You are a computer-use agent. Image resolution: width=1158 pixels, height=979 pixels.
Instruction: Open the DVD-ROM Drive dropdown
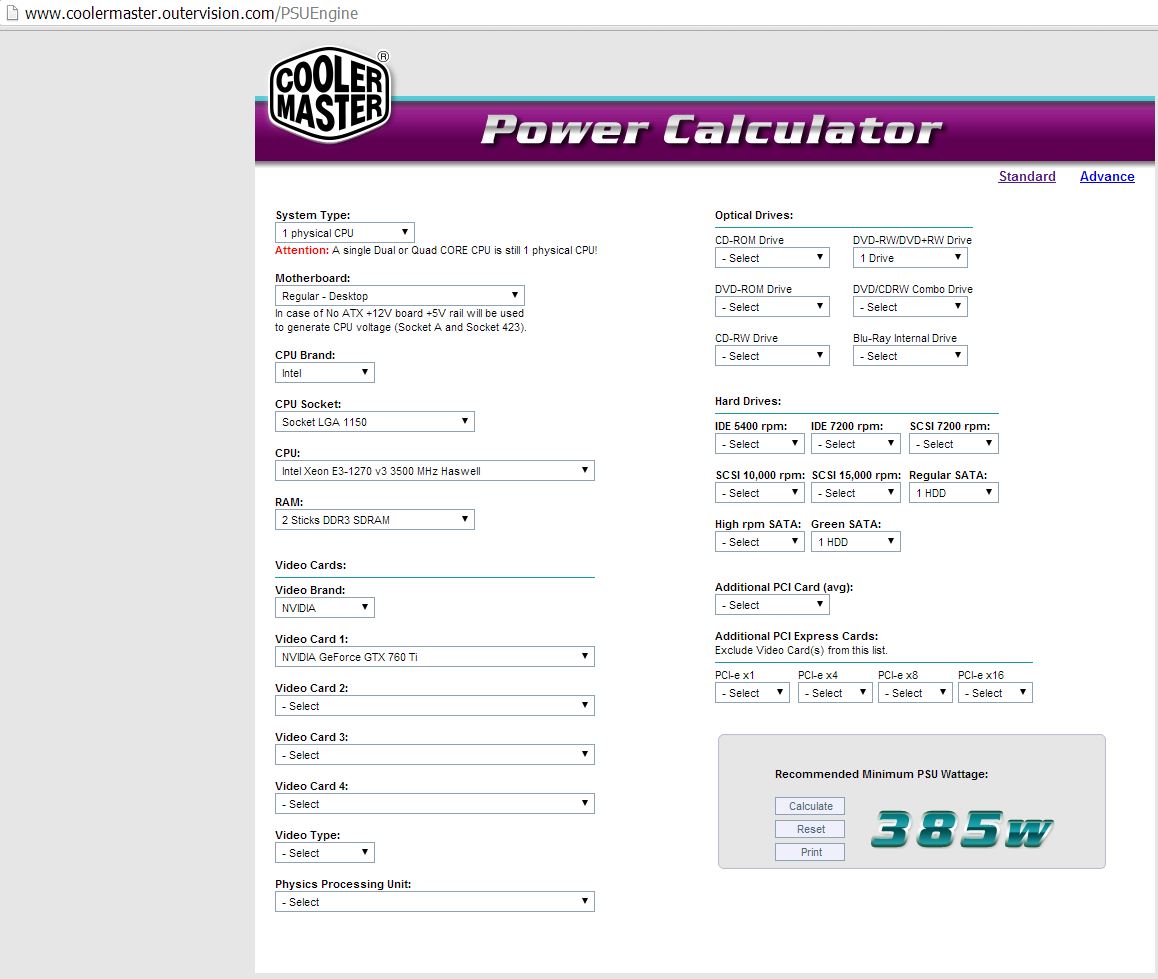772,306
